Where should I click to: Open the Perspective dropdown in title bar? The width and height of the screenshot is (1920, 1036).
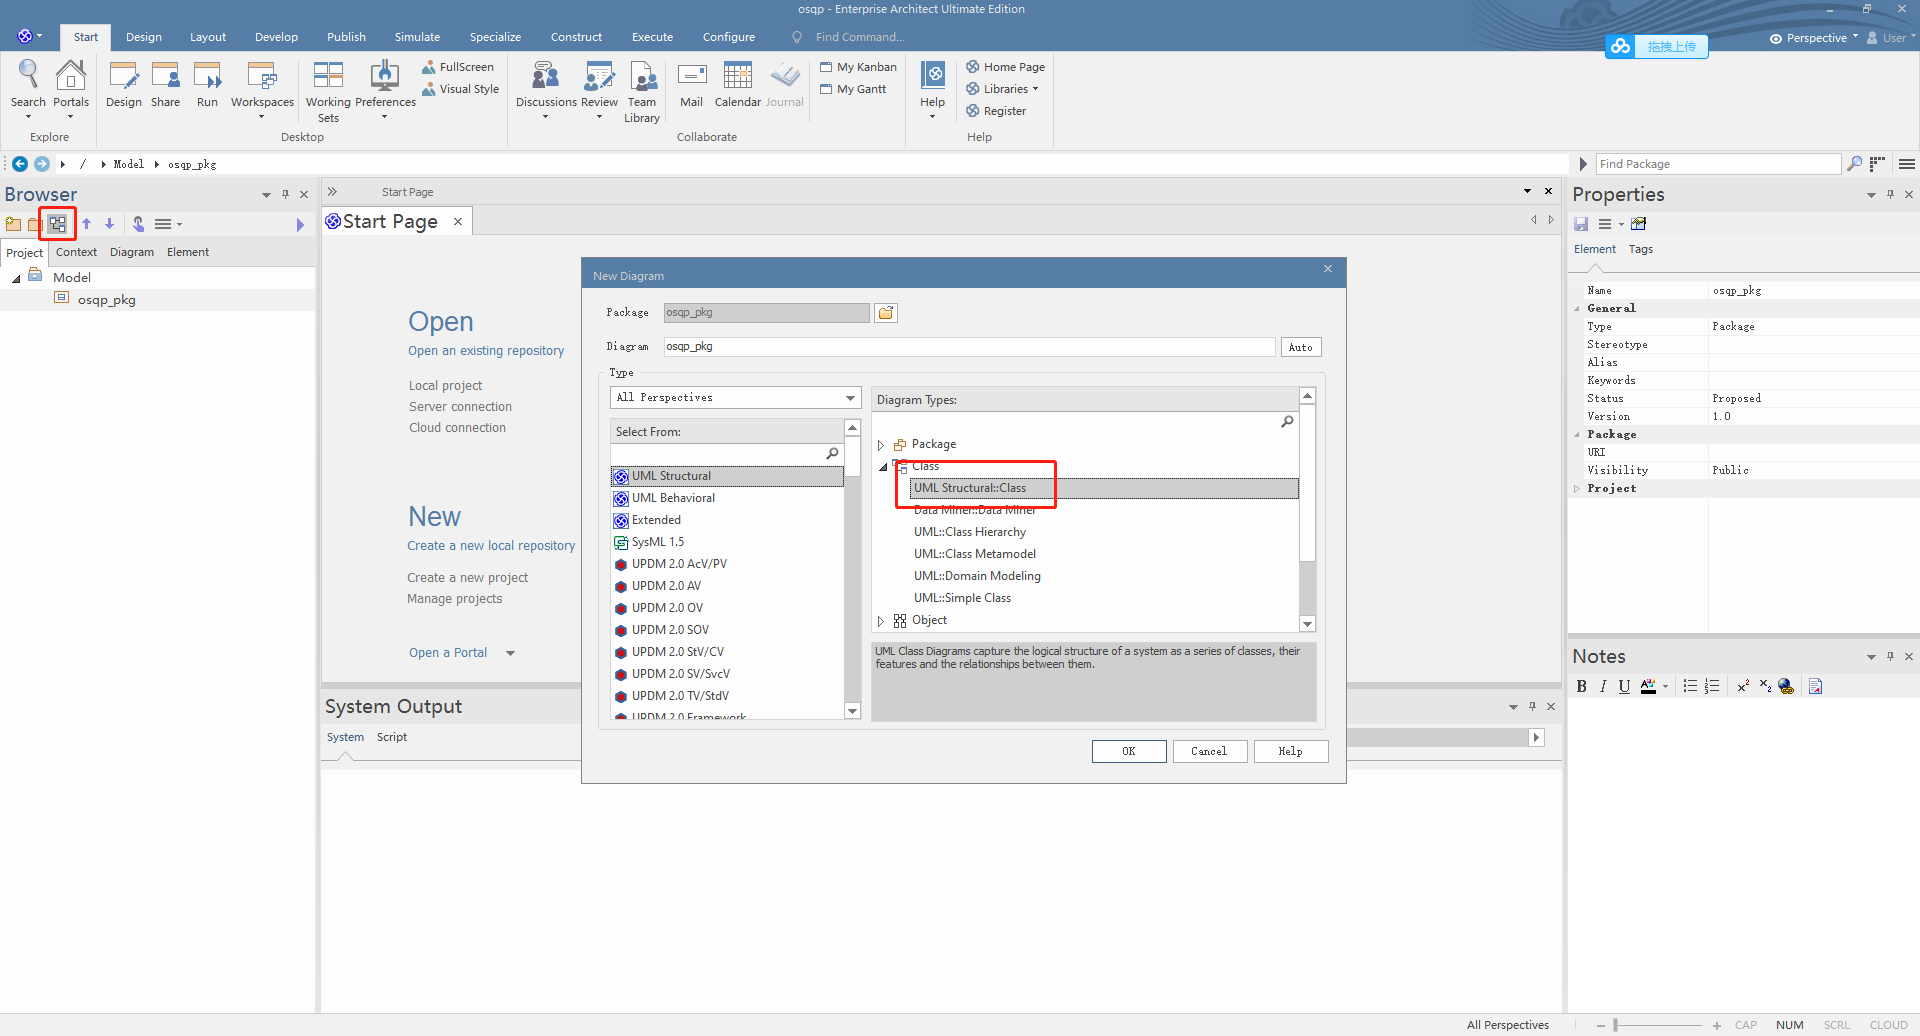pos(1814,38)
